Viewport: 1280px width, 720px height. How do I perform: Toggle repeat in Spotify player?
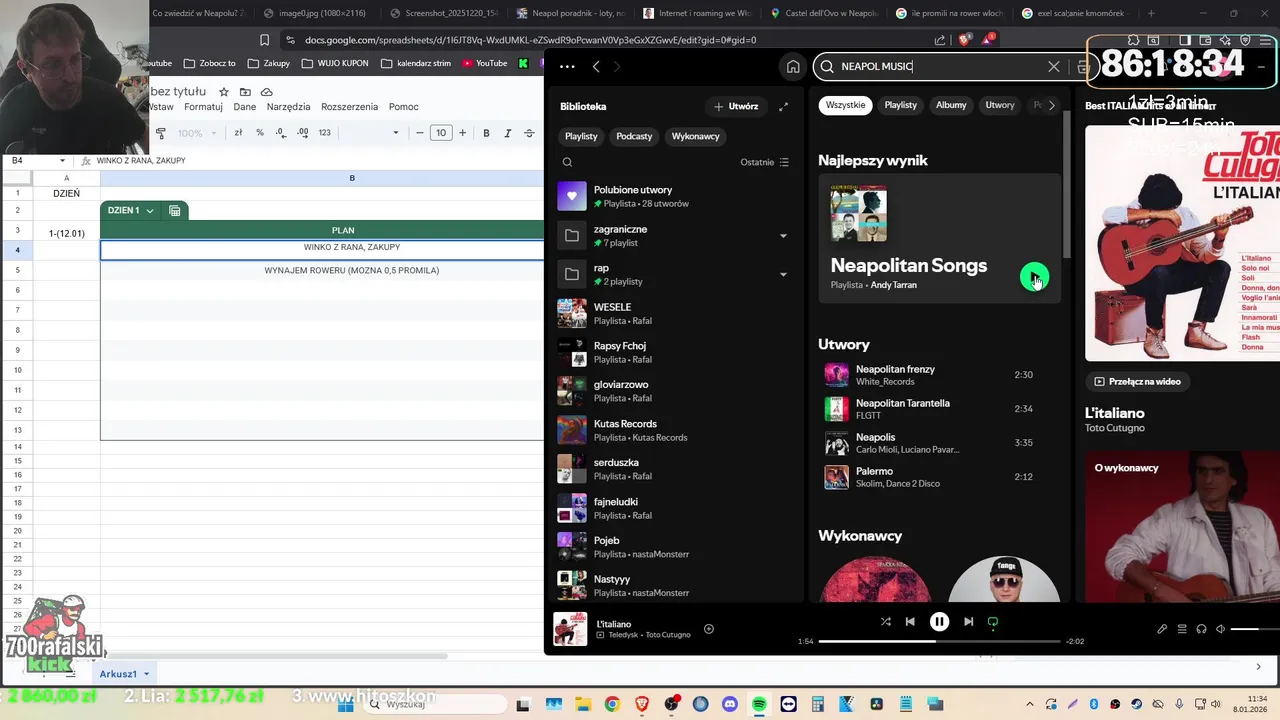(x=993, y=621)
